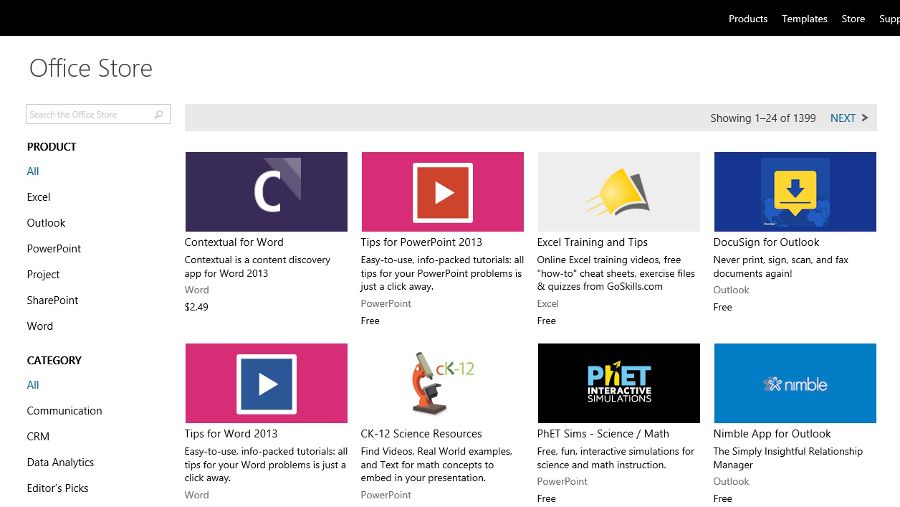Viewport: 900px width, 507px height.
Task: Open the Tips for PowerPoint 2013 tile image
Action: tap(443, 192)
